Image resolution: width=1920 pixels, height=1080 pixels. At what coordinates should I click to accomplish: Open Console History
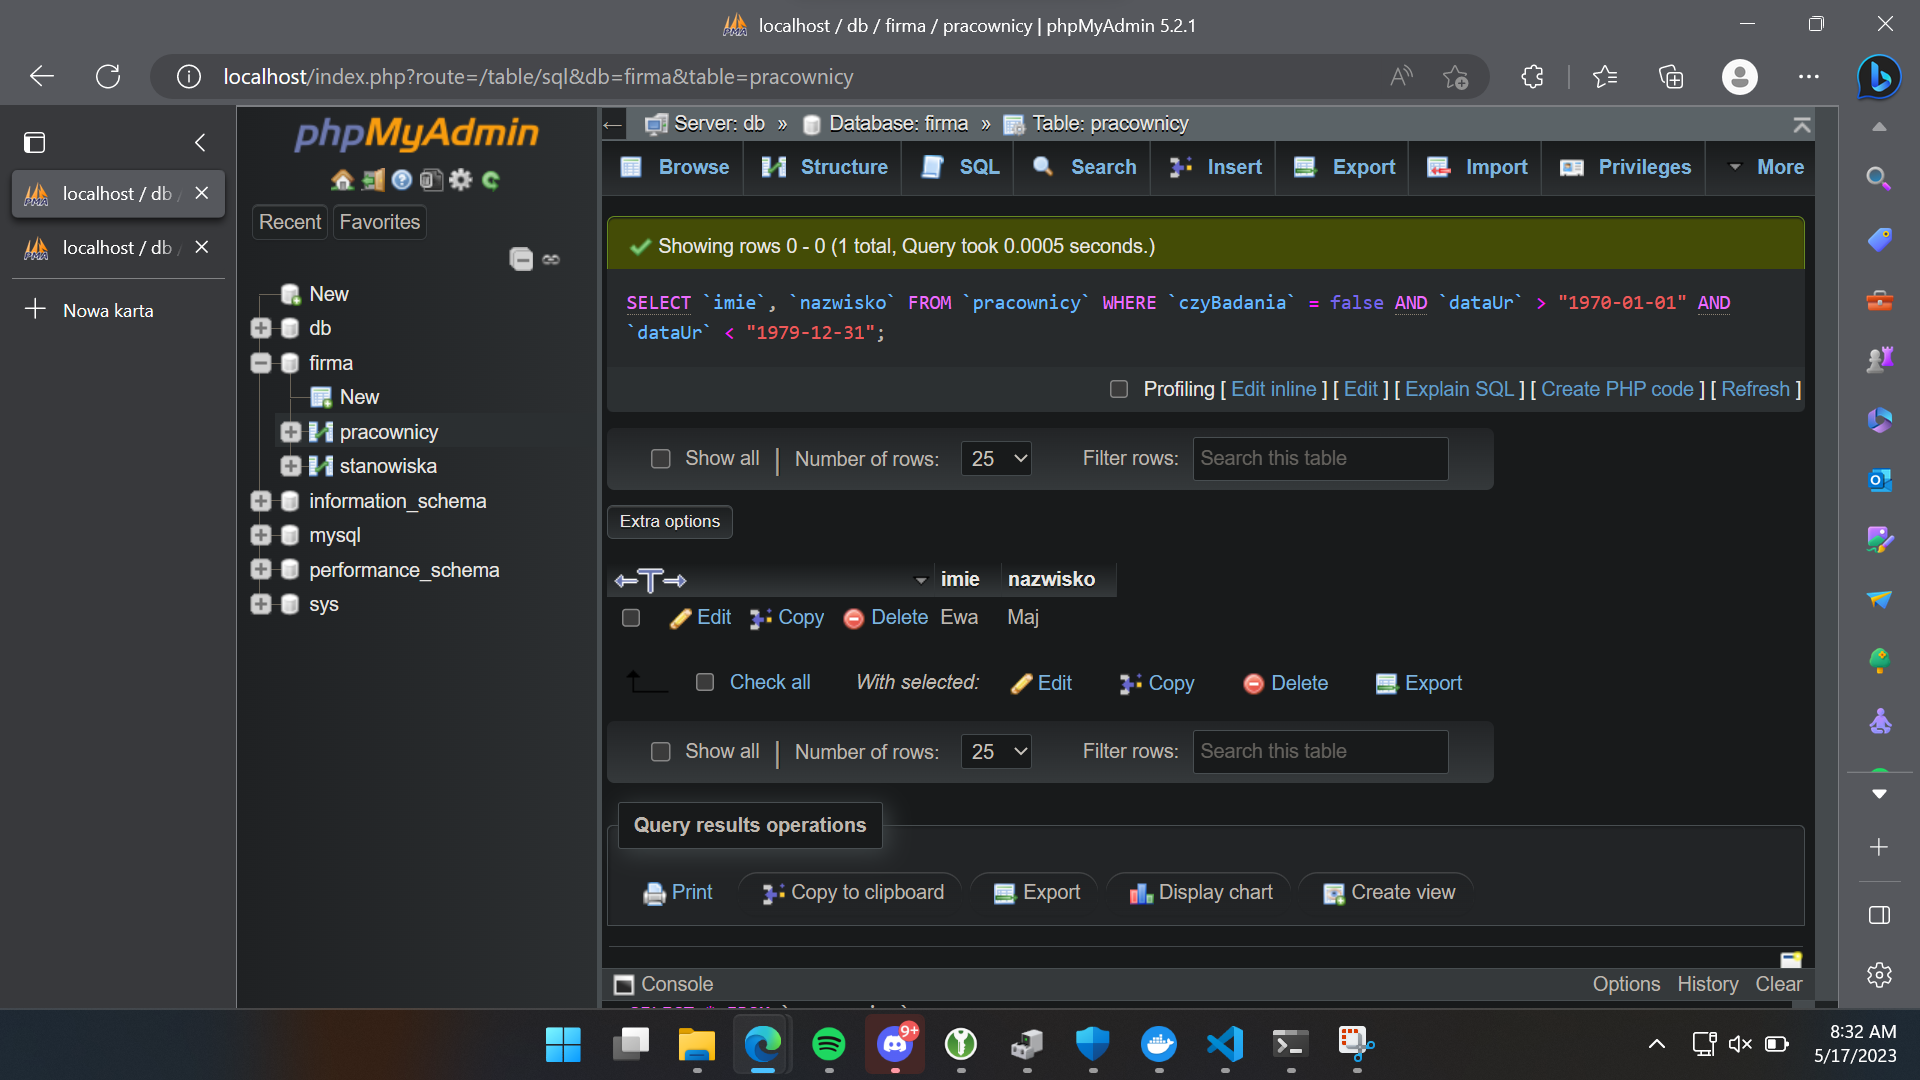(1707, 985)
